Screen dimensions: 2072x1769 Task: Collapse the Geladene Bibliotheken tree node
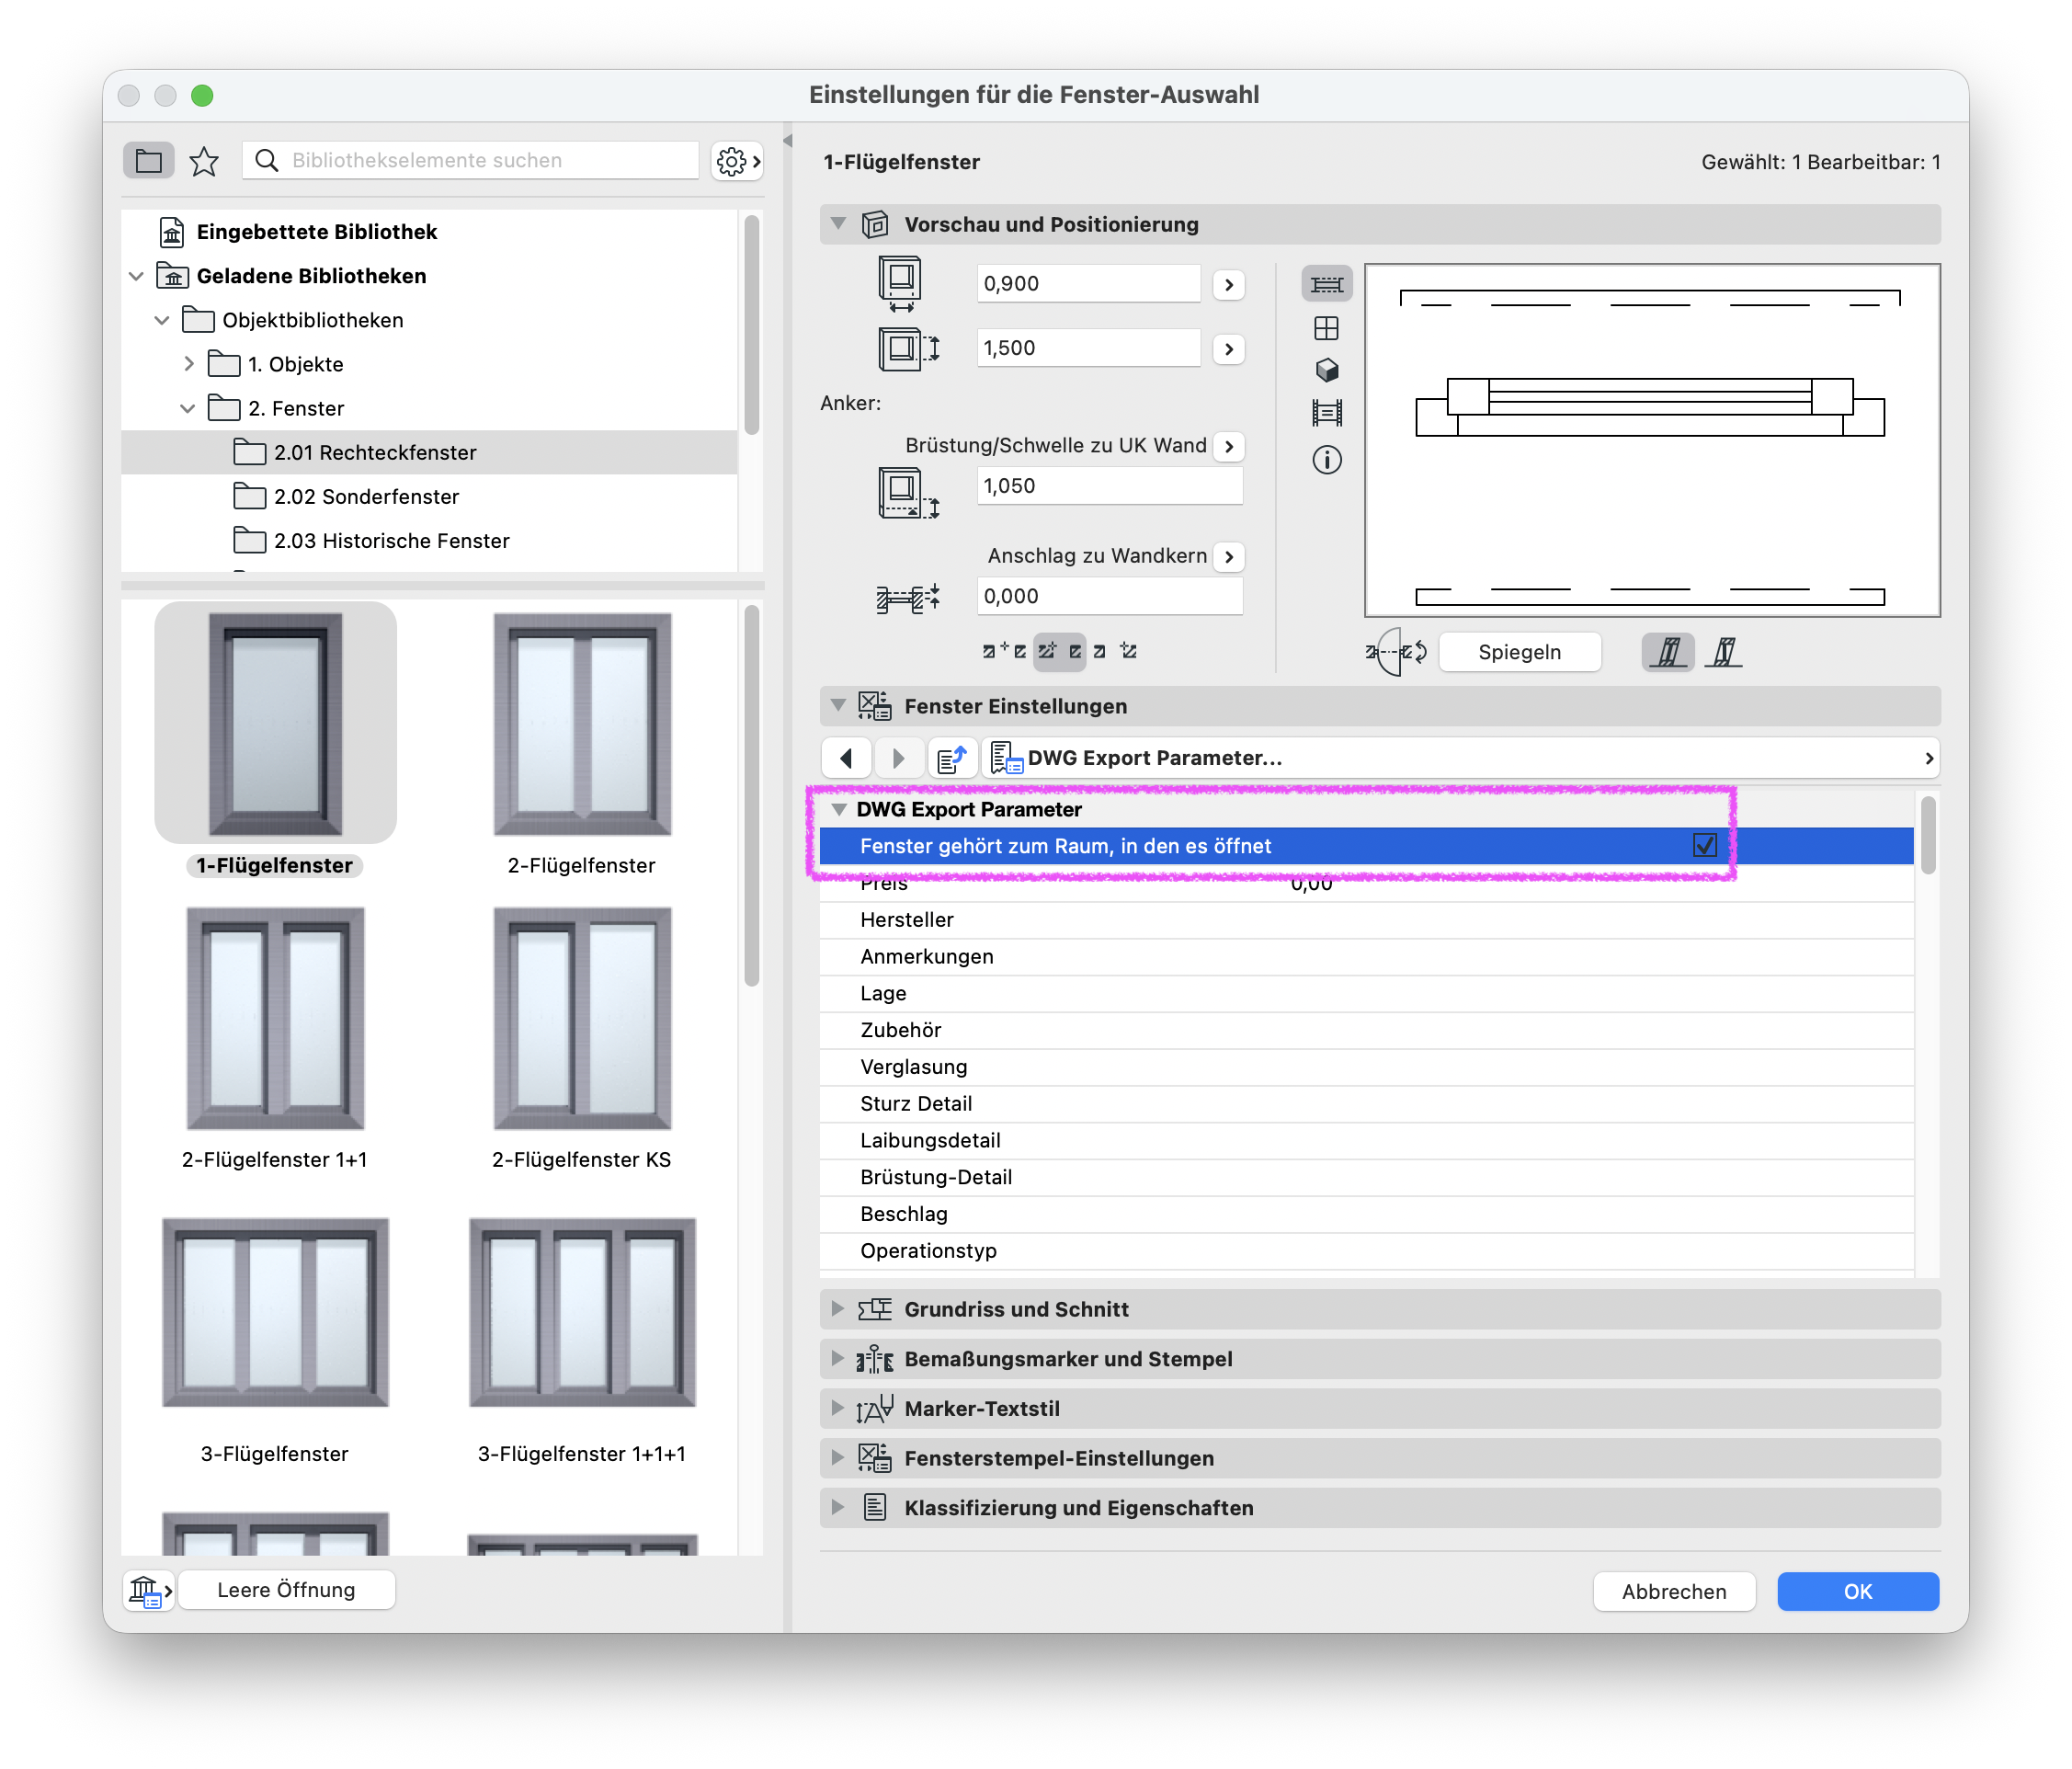tap(137, 276)
